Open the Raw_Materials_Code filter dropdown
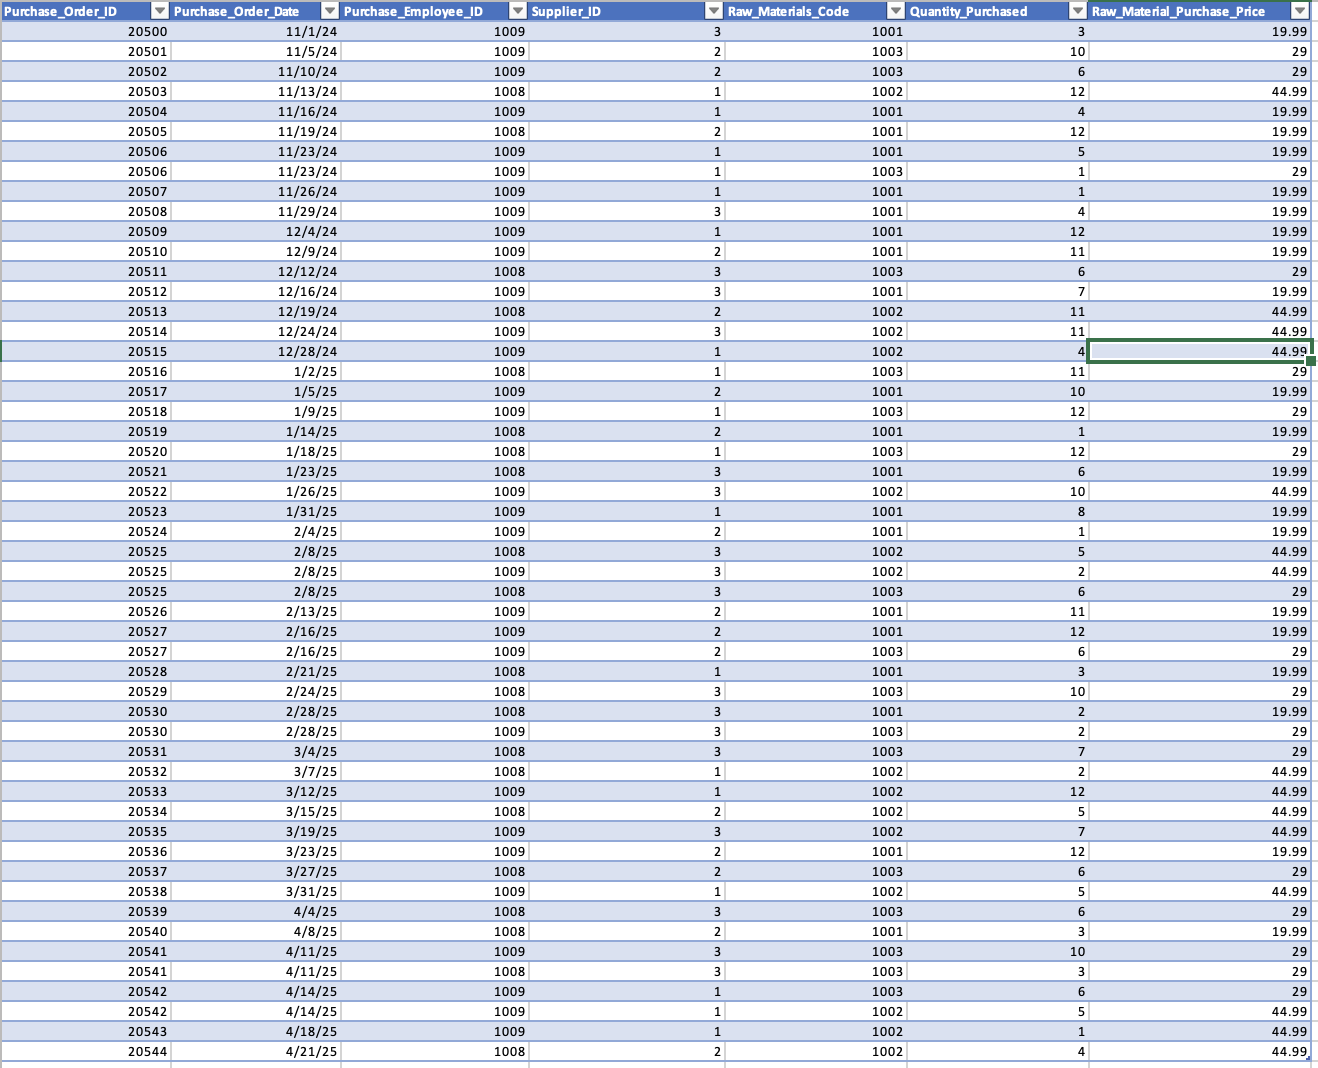Screen dimensions: 1318x1068 click(x=895, y=11)
